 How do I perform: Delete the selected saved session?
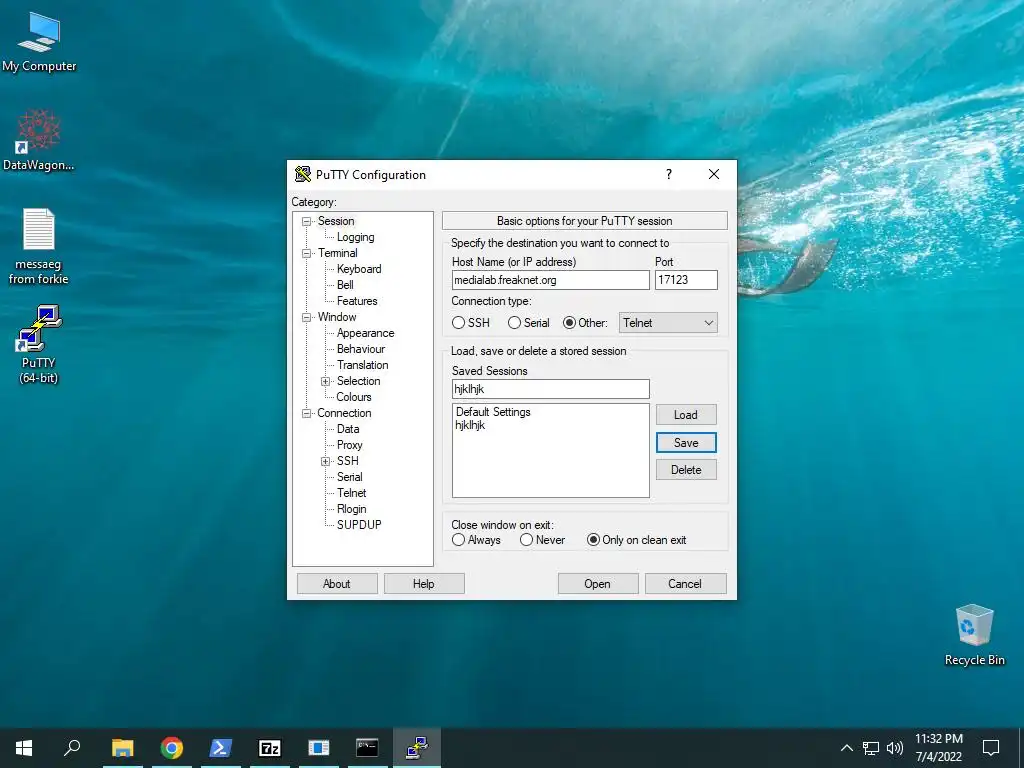686,470
